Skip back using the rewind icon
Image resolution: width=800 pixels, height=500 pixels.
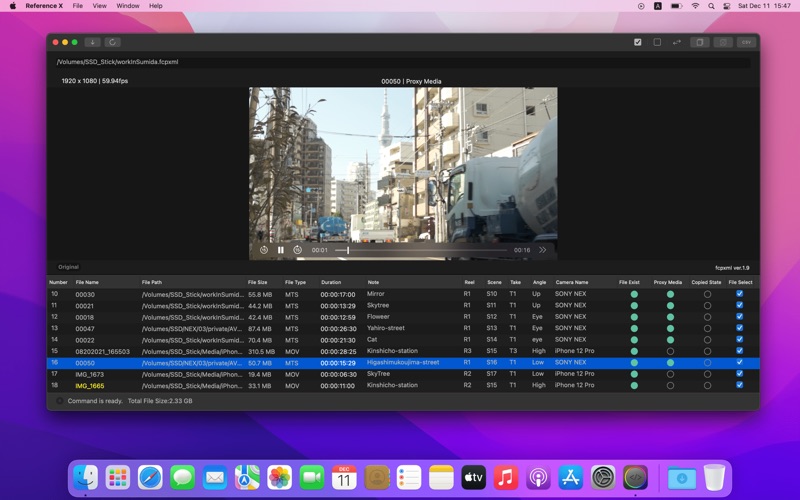264,250
